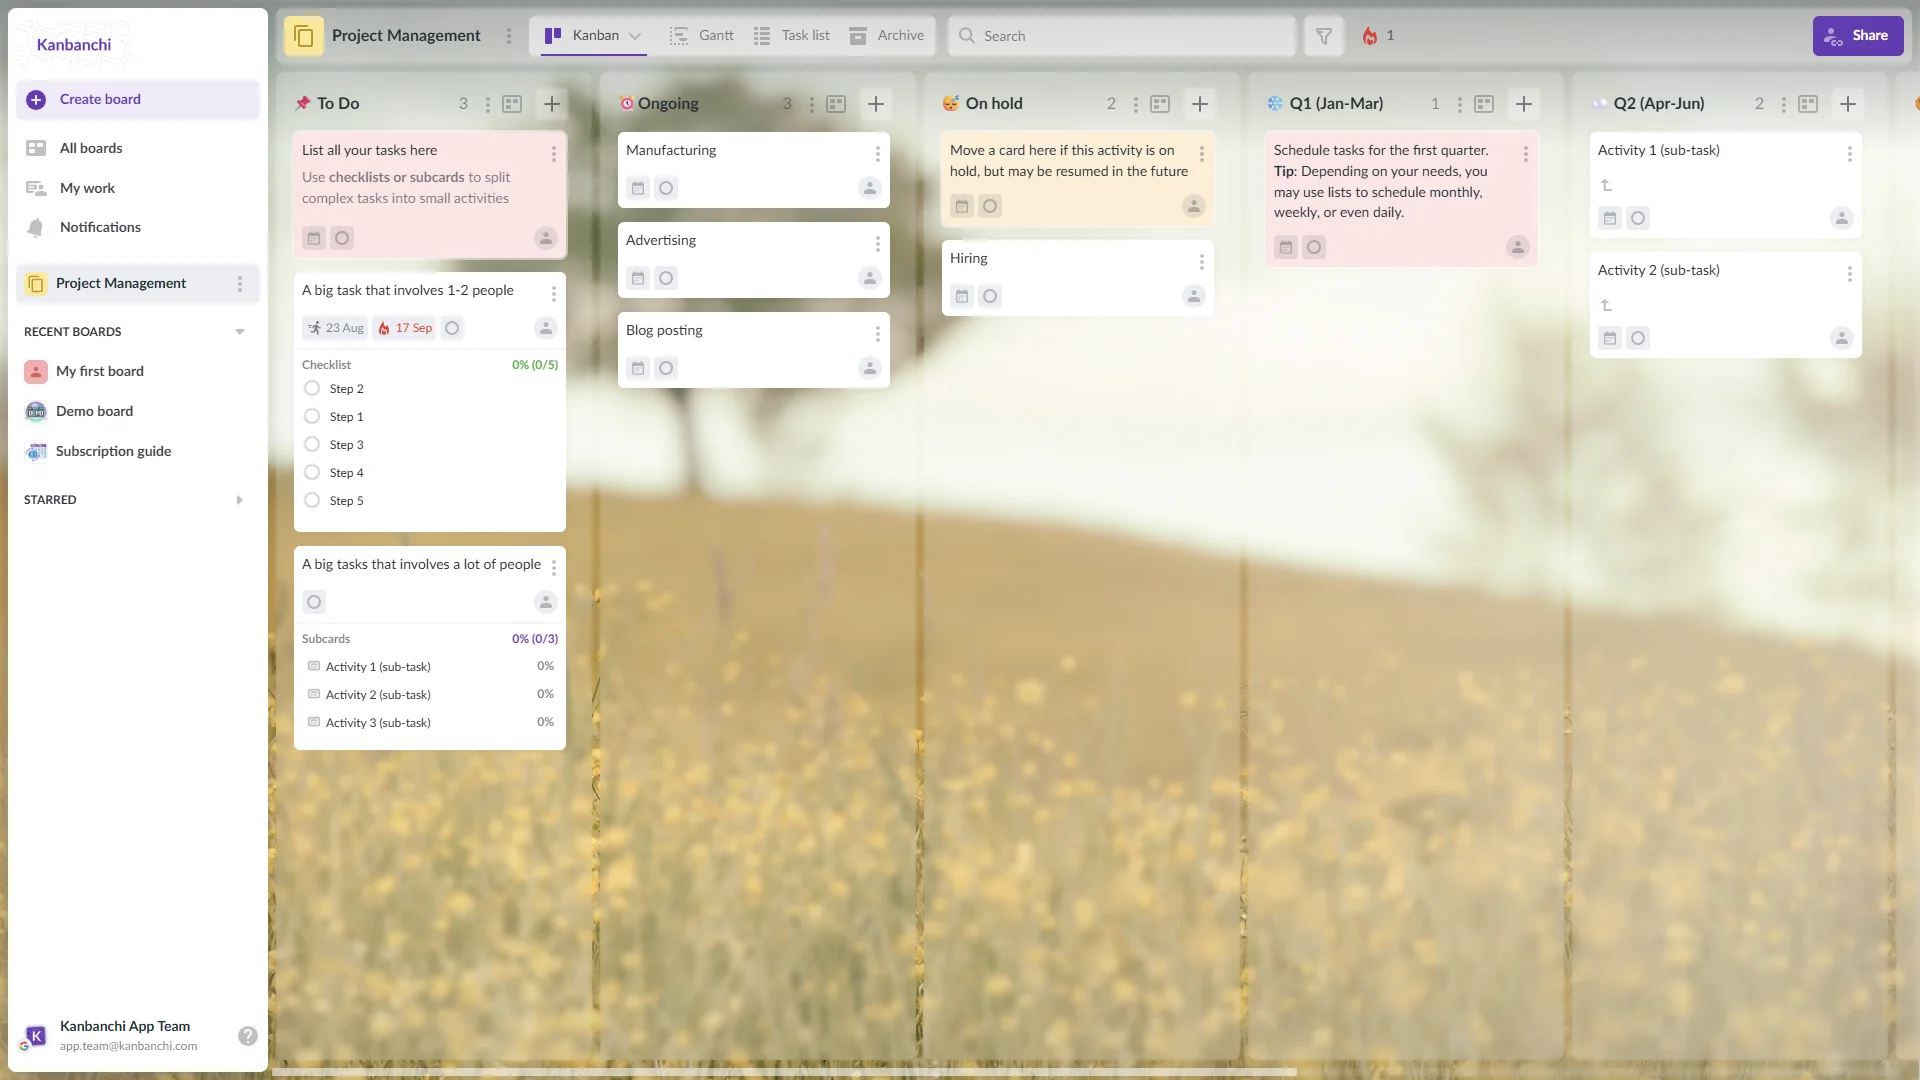Tick the Step 5 checklist item
This screenshot has height=1080, width=1920.
tap(312, 500)
